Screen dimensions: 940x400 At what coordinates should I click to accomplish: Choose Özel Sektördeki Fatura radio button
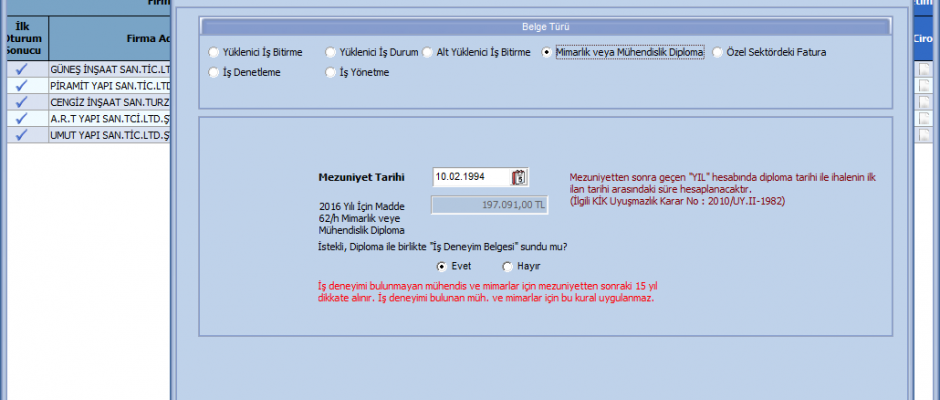[x=718, y=52]
